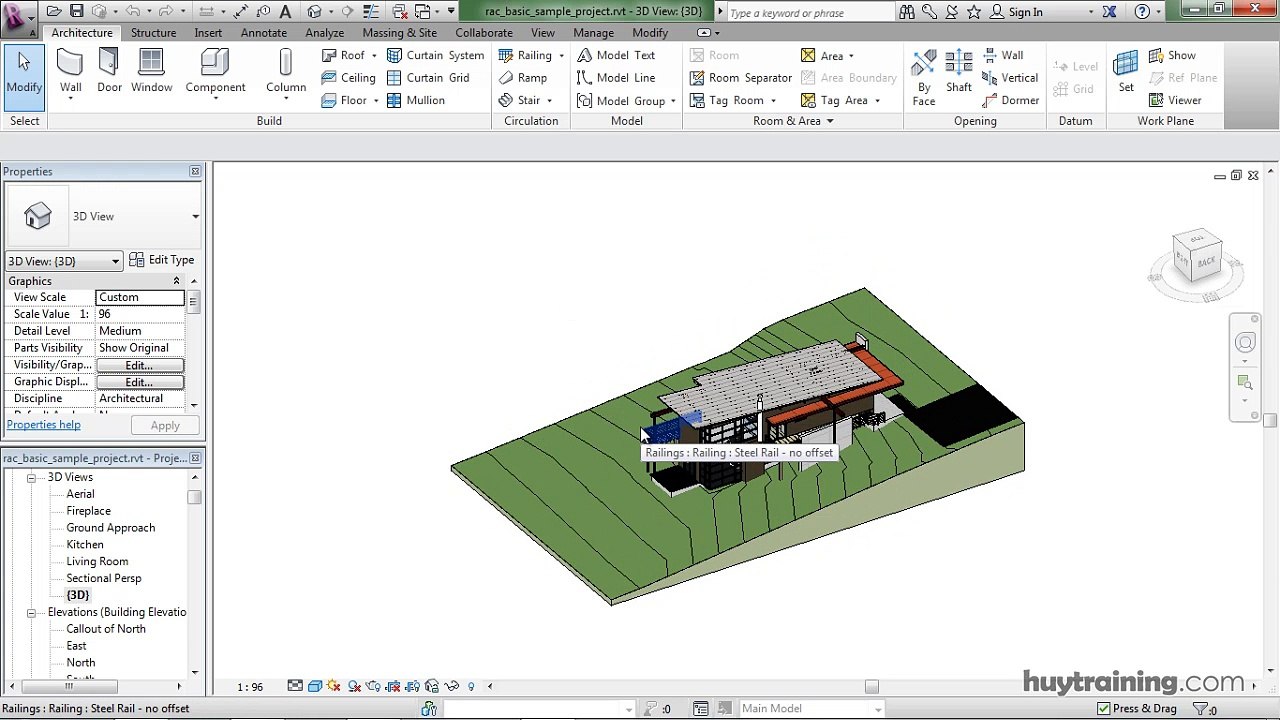
Task: Click Edit Type in Properties
Action: pyautogui.click(x=162, y=260)
